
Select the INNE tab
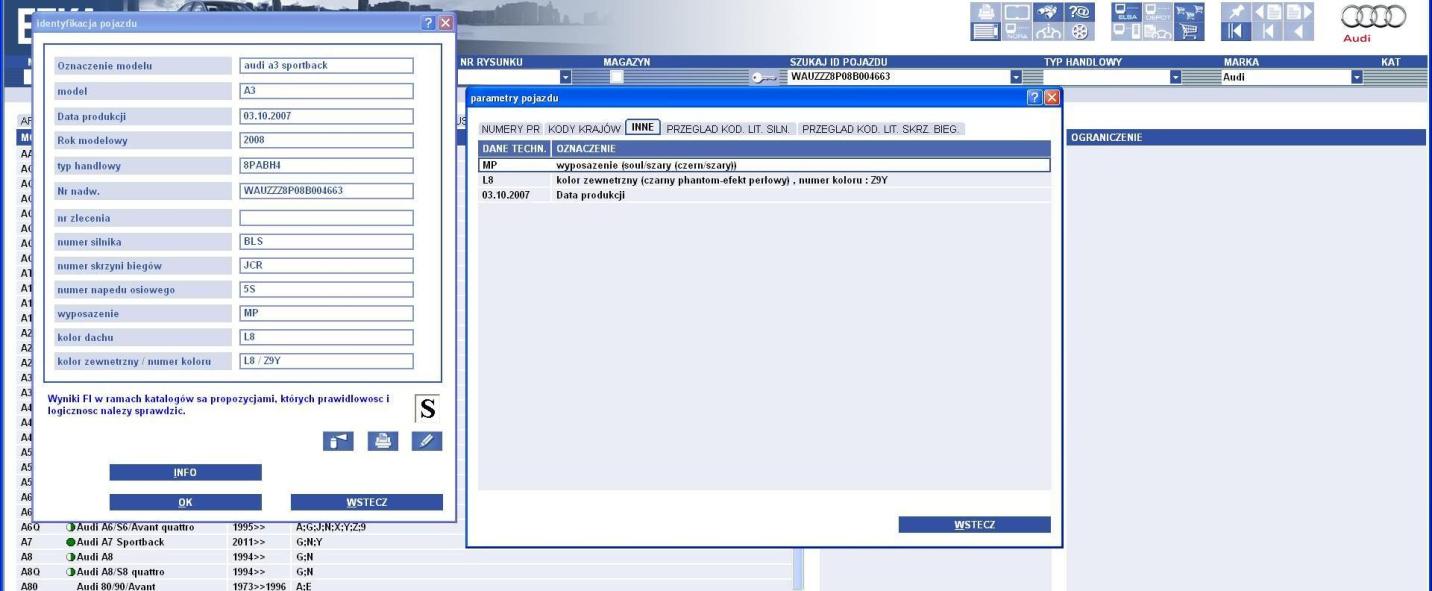pos(643,127)
